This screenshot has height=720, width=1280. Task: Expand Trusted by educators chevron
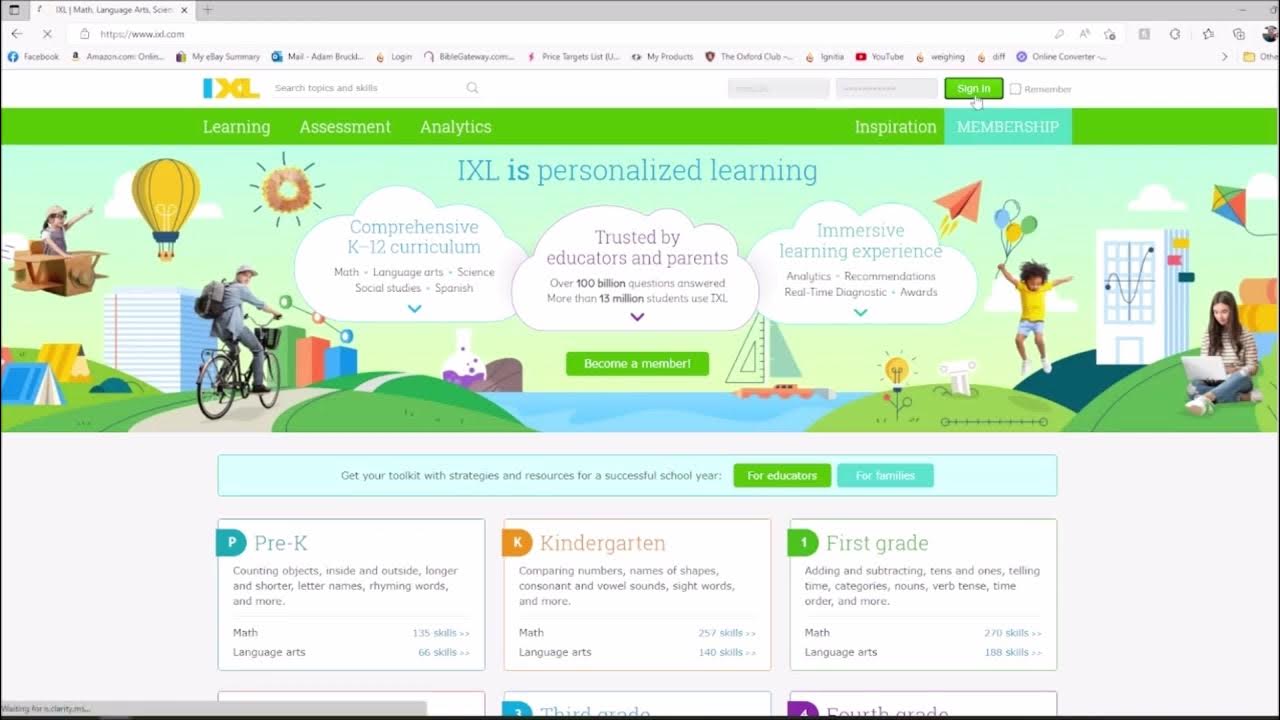click(637, 317)
